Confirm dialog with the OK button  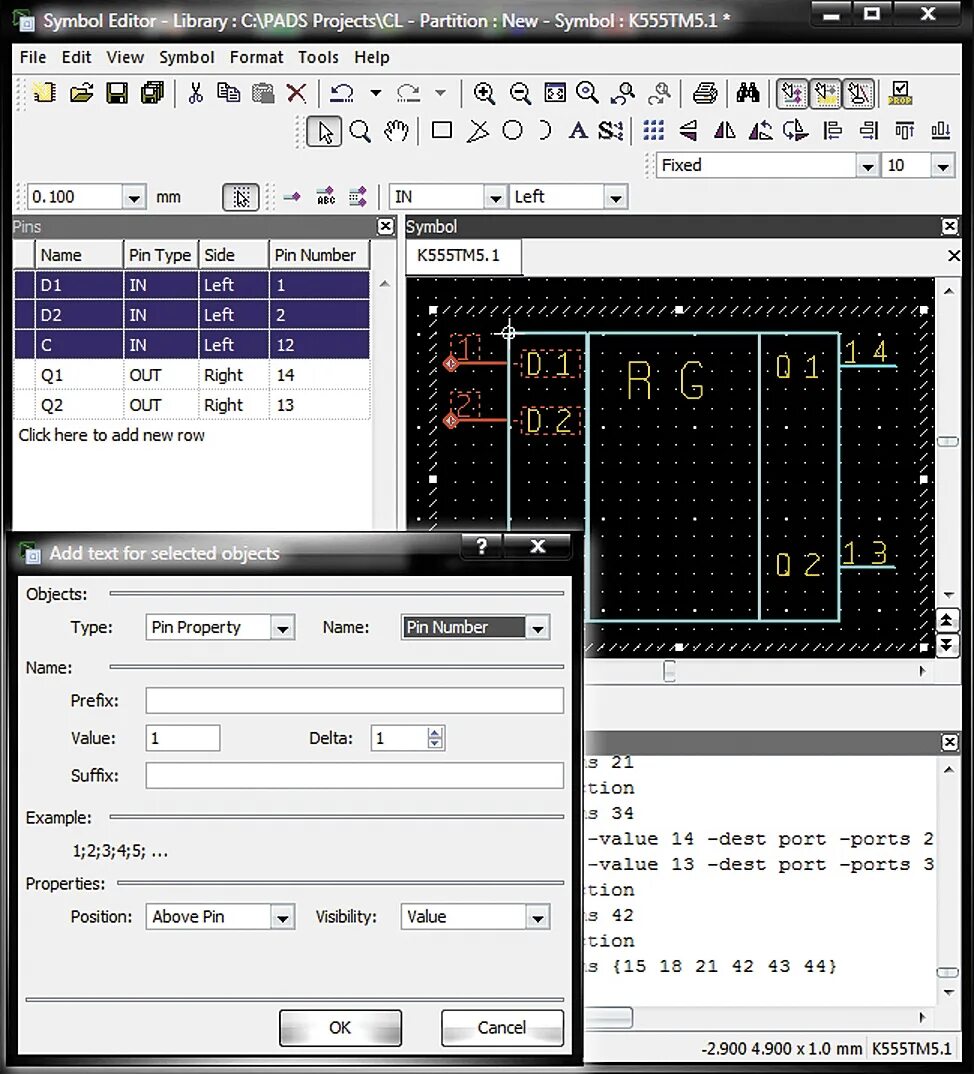(x=340, y=1027)
